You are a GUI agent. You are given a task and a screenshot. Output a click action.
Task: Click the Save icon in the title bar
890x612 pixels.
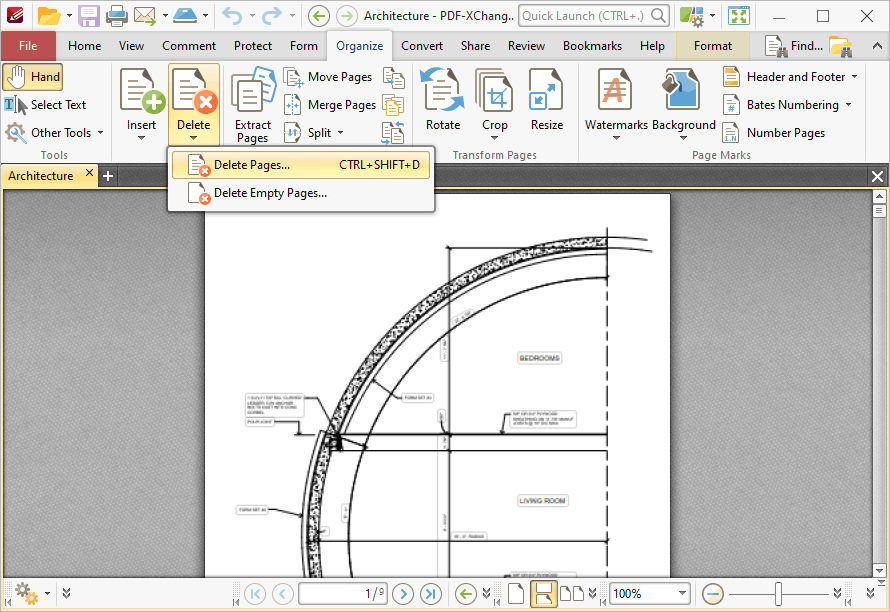click(x=89, y=16)
